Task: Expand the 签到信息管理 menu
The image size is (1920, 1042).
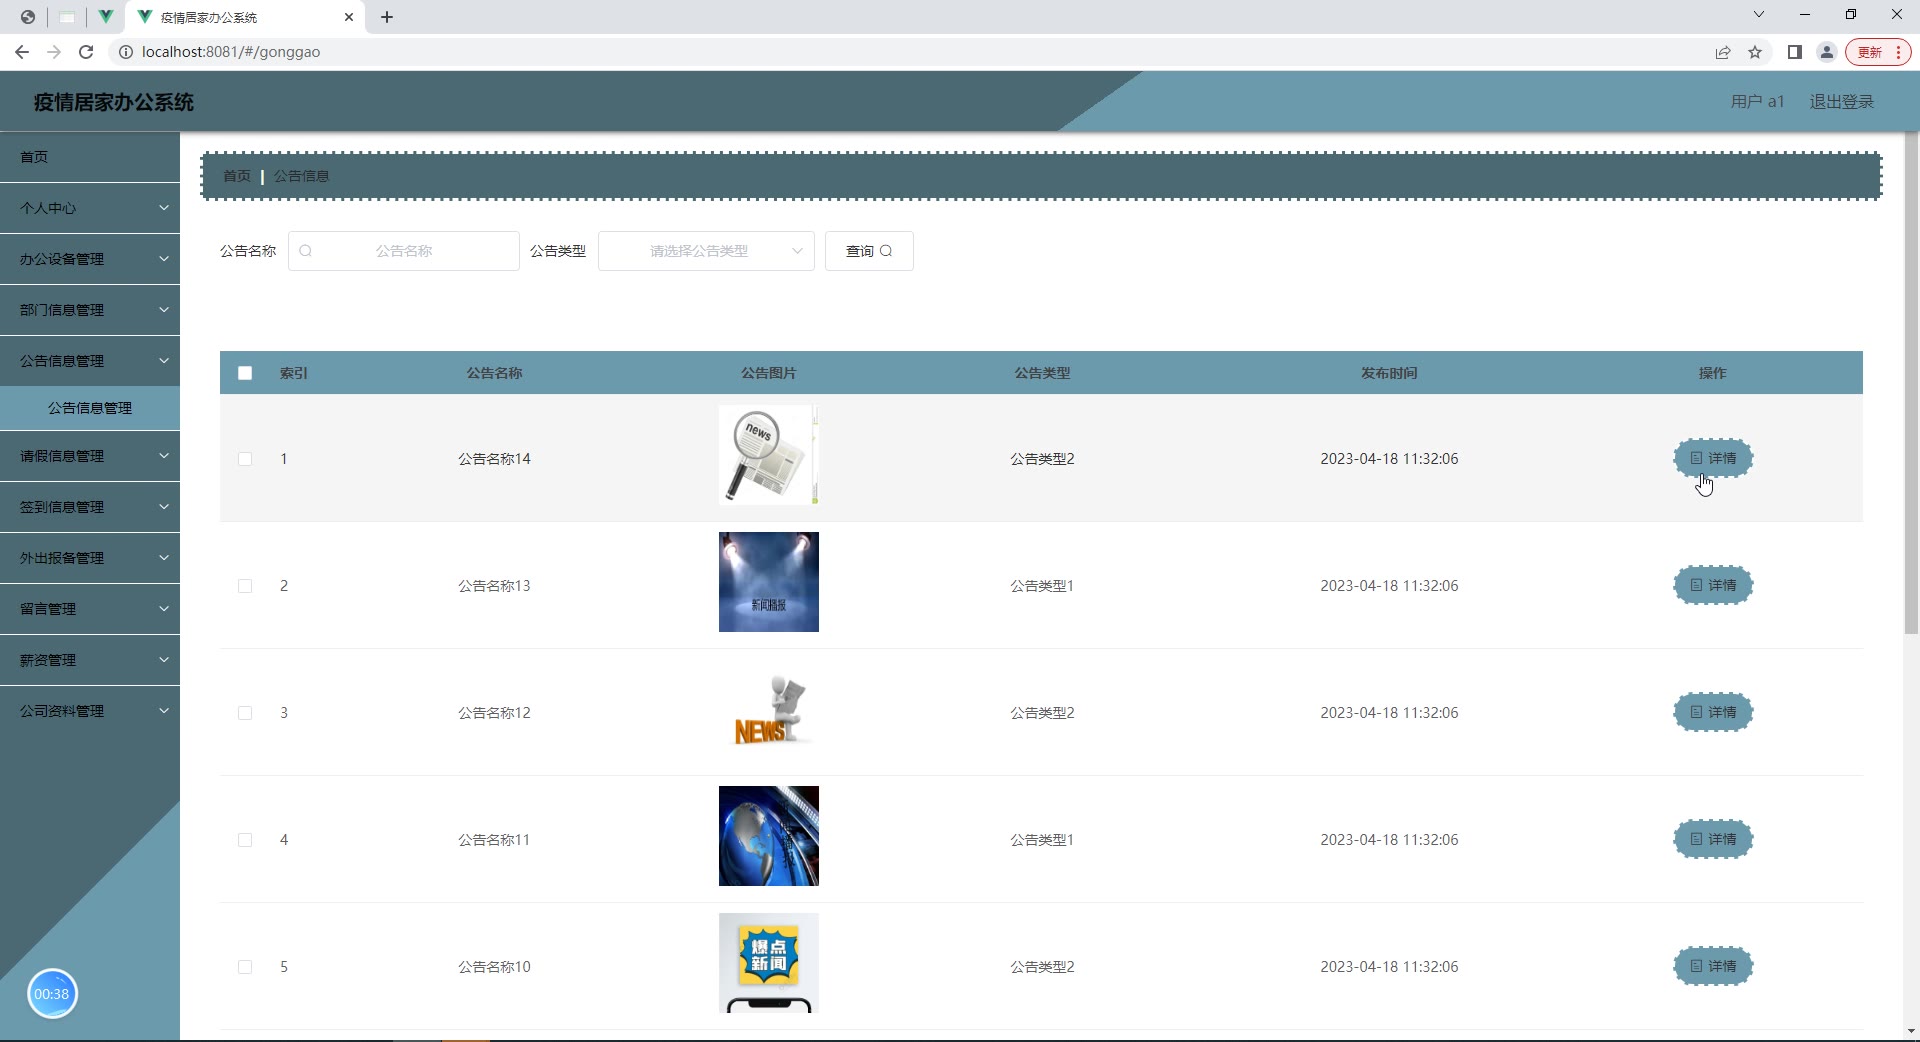Action: pyautogui.click(x=90, y=507)
